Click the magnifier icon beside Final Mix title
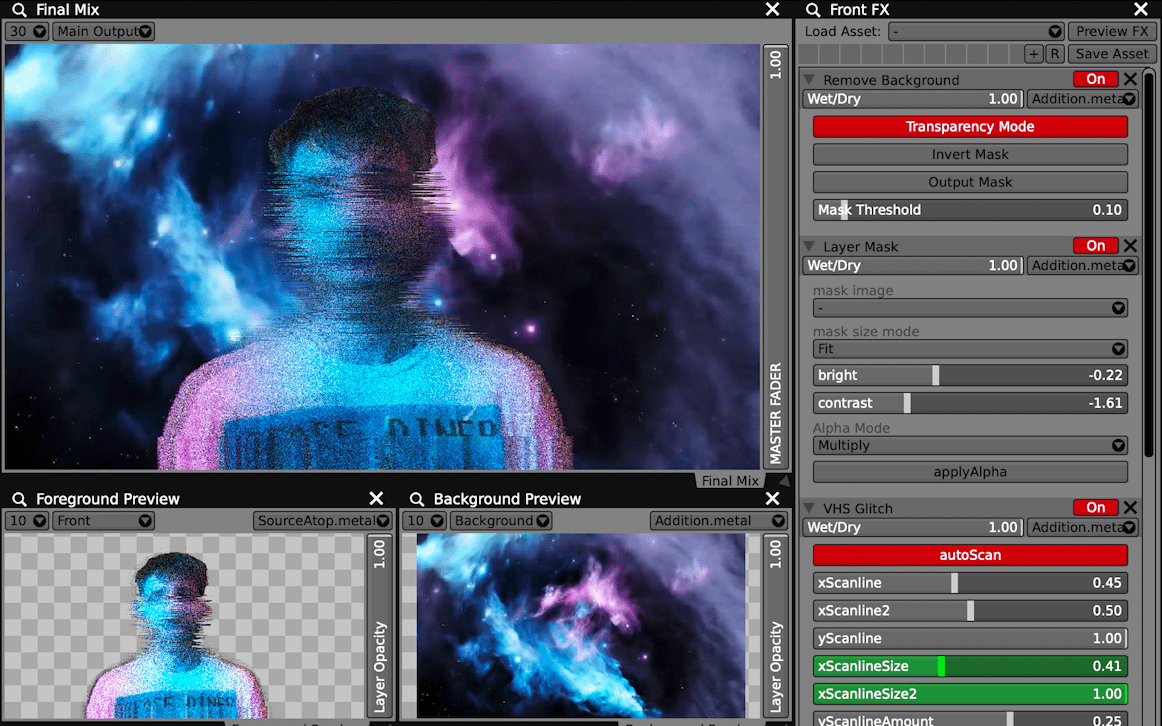 [x=19, y=10]
